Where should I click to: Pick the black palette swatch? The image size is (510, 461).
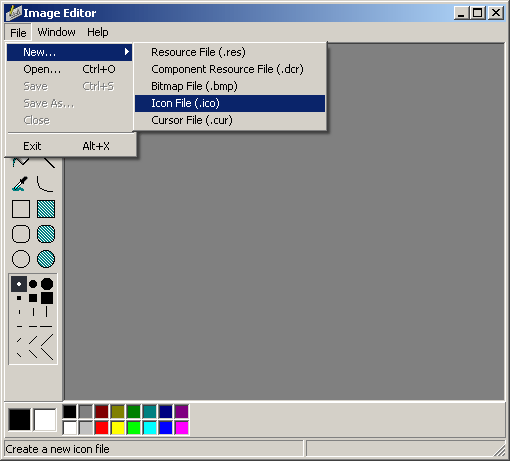[x=70, y=412]
